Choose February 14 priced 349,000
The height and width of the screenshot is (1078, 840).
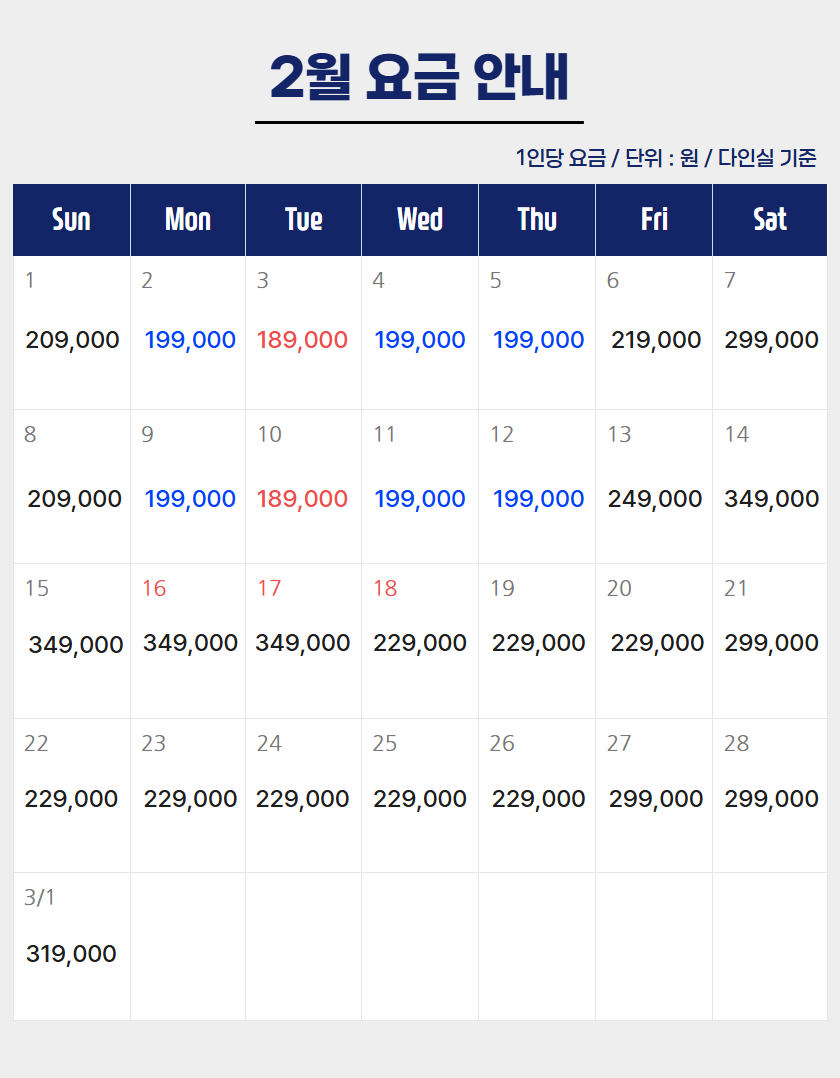point(771,499)
